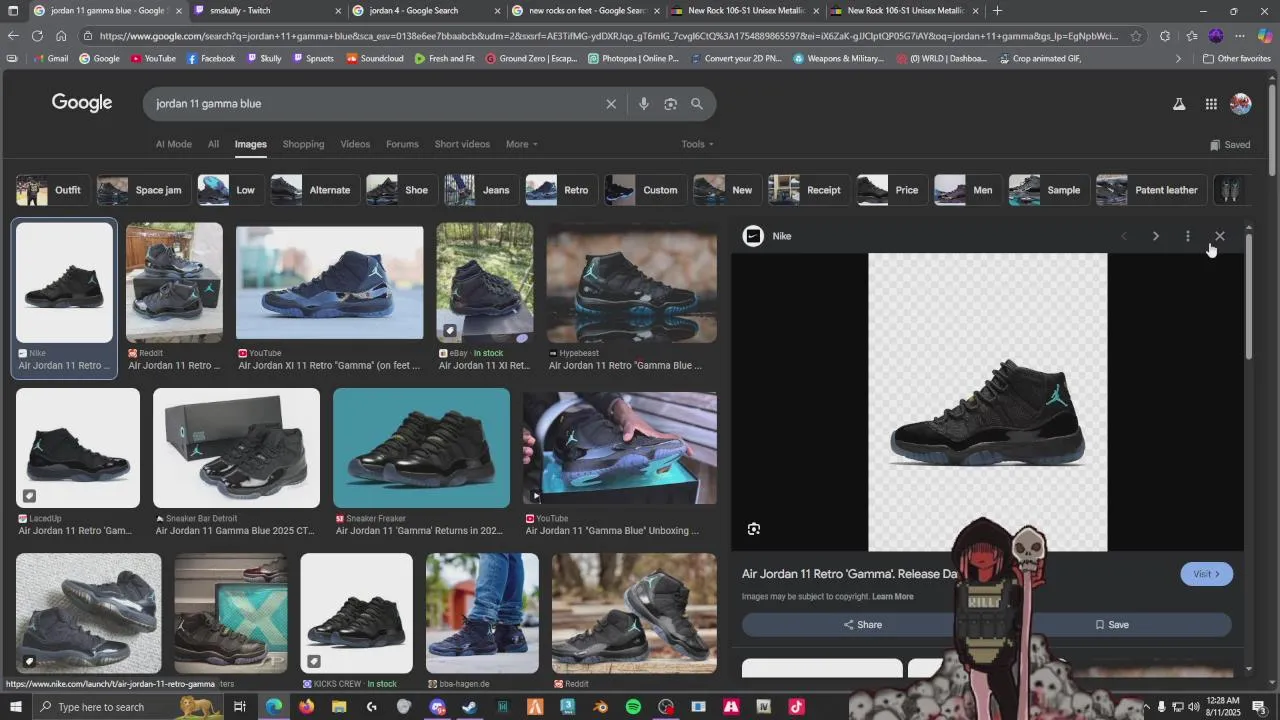The height and width of the screenshot is (720, 1280).
Task: Open the Saved collections link
Action: click(x=1230, y=144)
